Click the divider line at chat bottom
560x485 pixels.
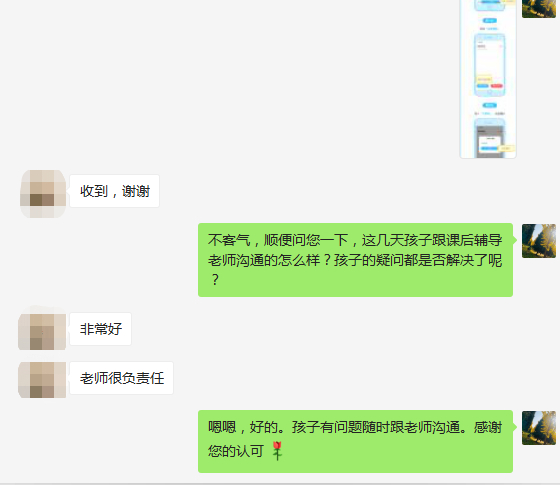coord(280,484)
